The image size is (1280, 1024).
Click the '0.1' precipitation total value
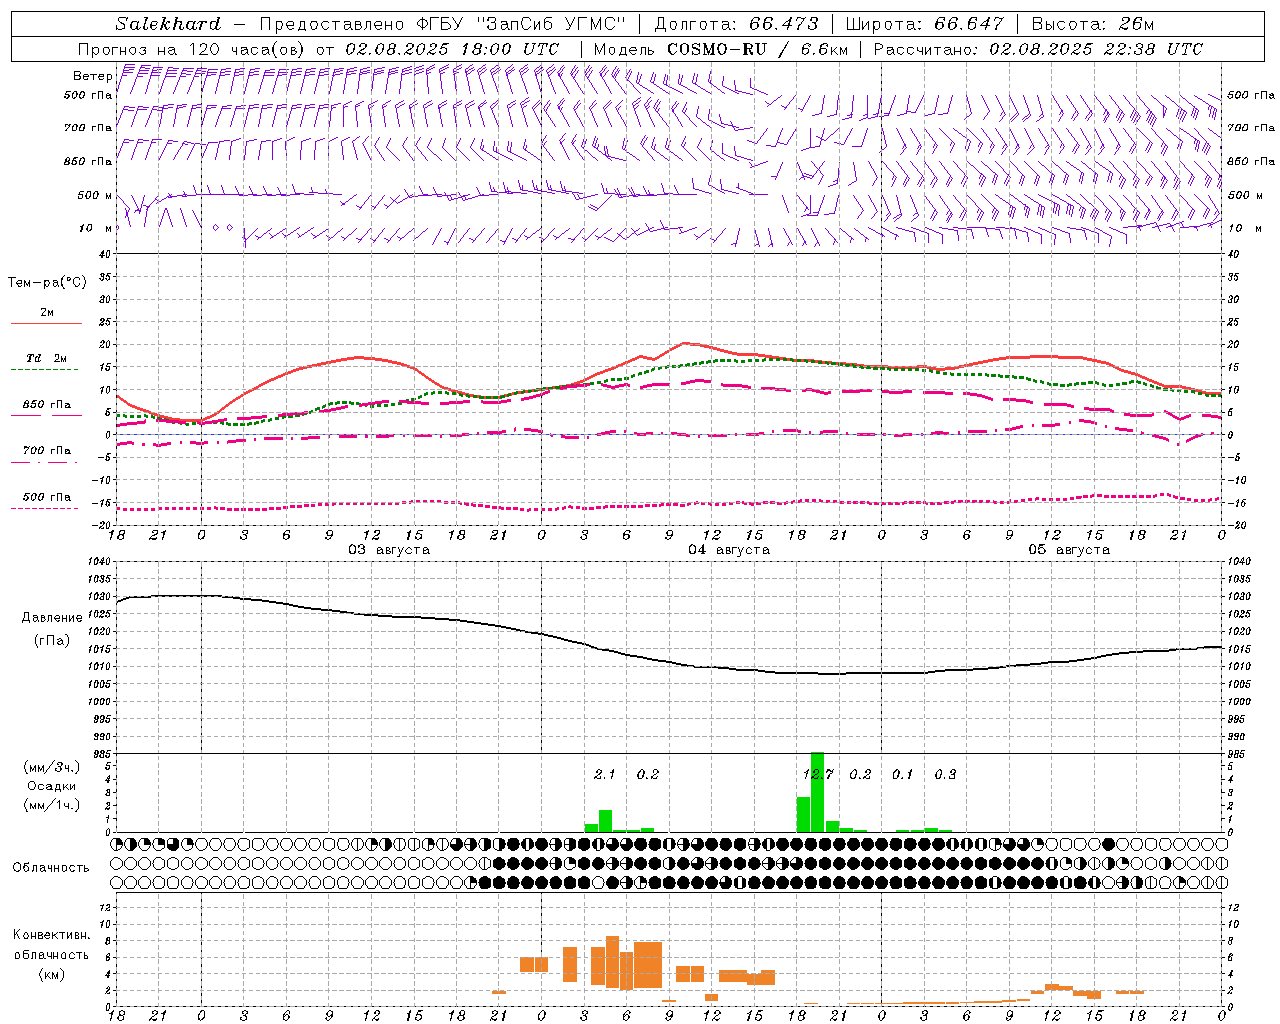click(903, 775)
